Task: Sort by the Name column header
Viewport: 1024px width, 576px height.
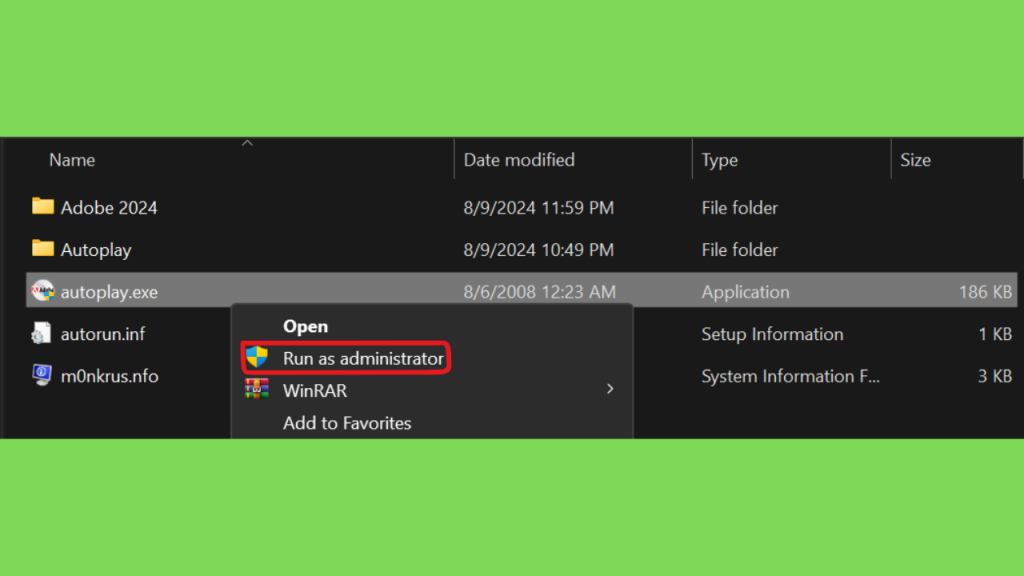Action: [72, 160]
